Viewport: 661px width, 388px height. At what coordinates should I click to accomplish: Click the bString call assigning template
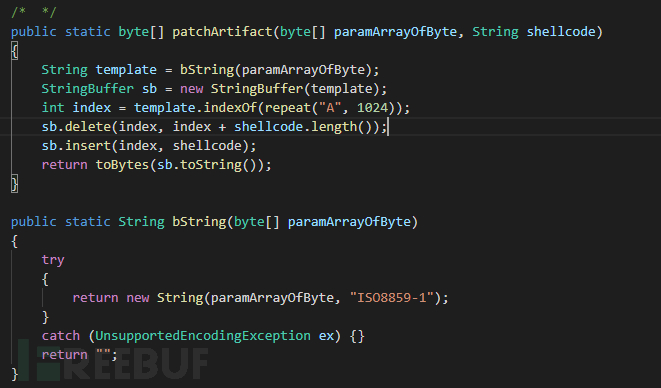click(x=207, y=70)
